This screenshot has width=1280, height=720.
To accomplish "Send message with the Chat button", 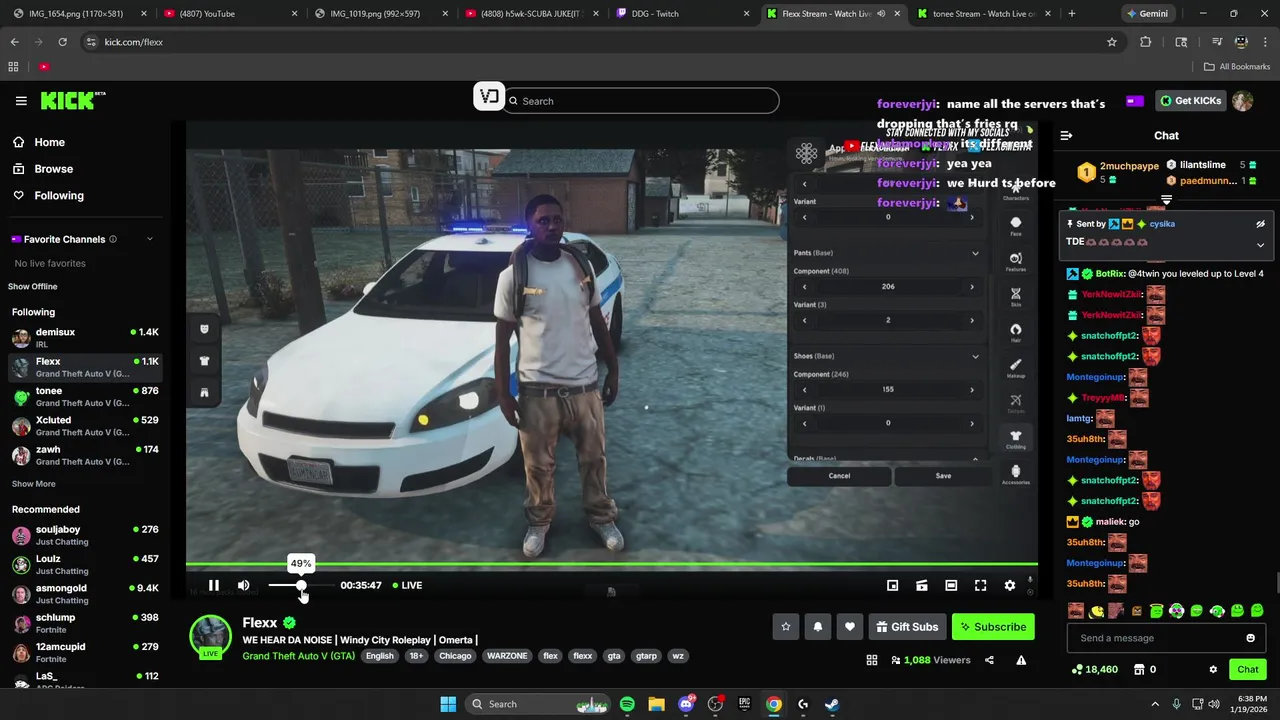I will 1247,669.
